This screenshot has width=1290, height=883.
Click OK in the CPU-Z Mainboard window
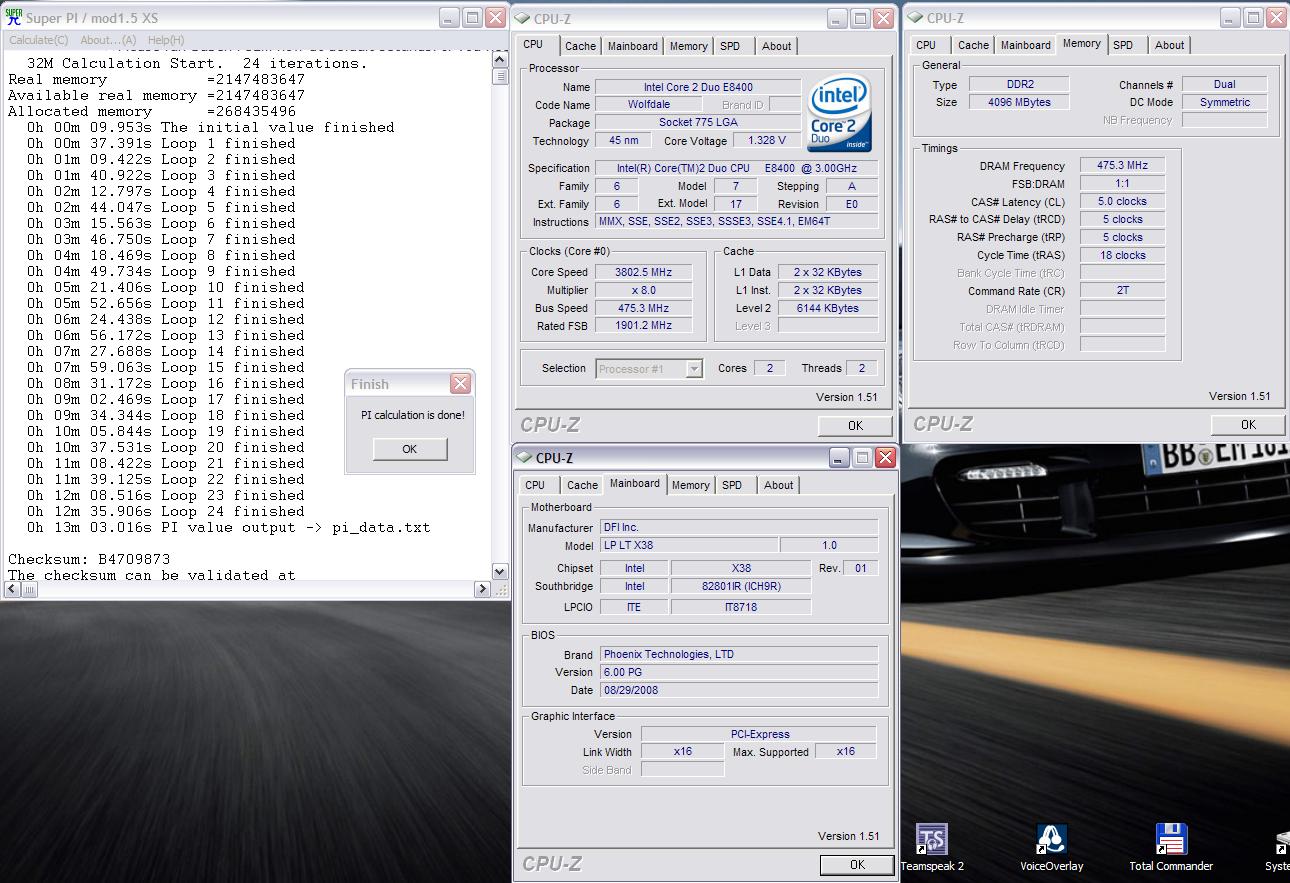(x=857, y=864)
